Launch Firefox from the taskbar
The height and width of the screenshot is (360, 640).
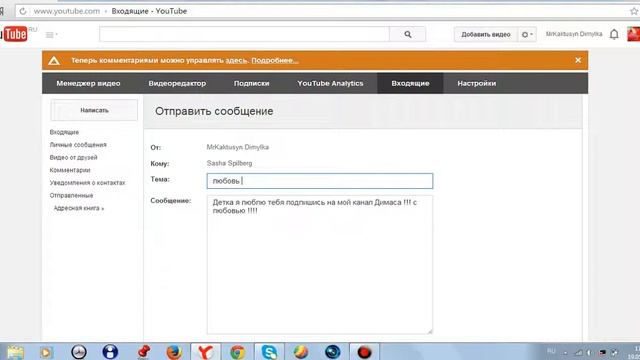click(x=174, y=352)
